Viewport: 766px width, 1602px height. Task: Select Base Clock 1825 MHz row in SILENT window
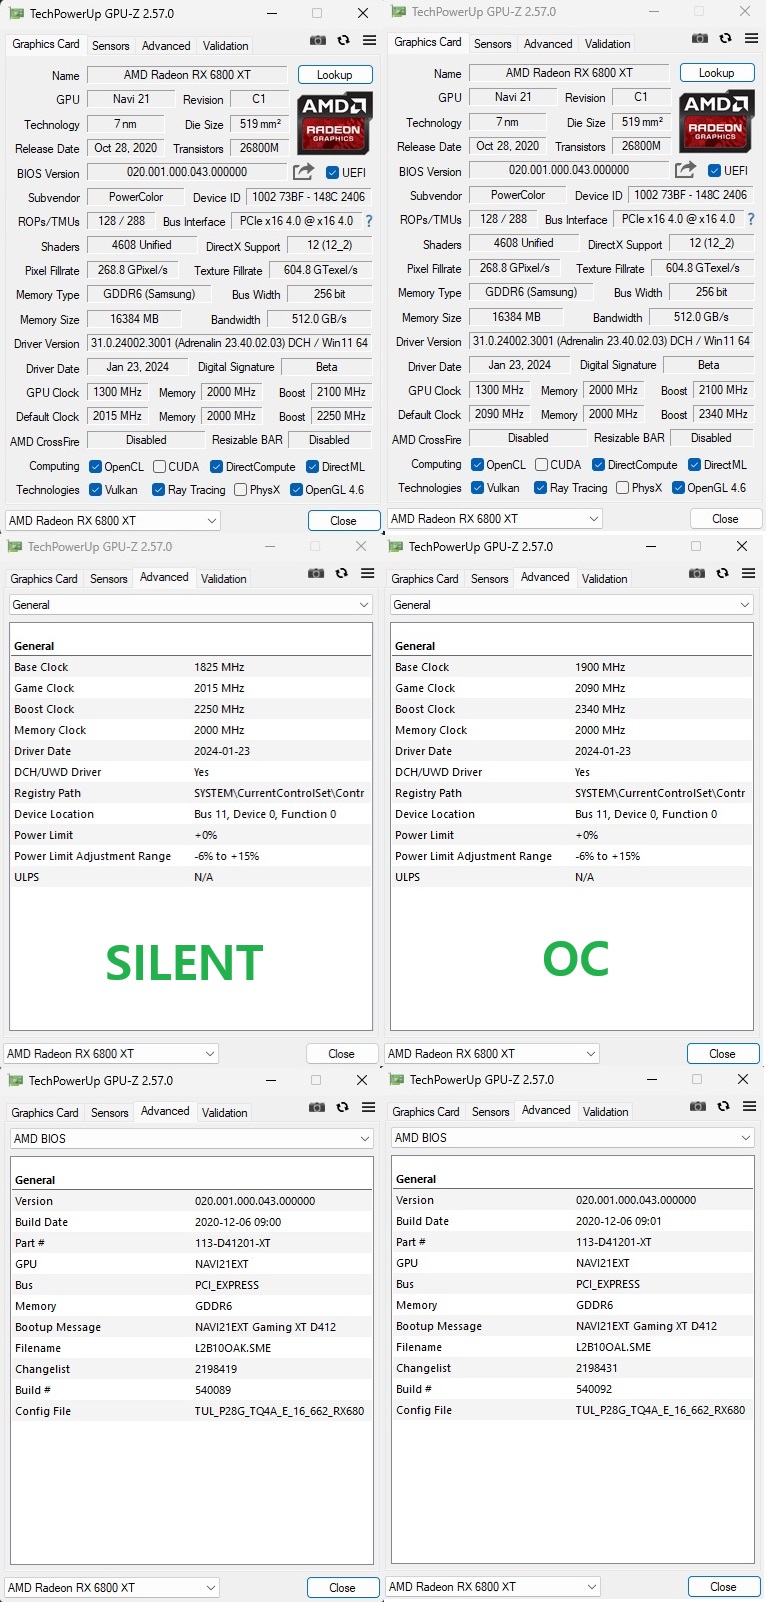190,667
